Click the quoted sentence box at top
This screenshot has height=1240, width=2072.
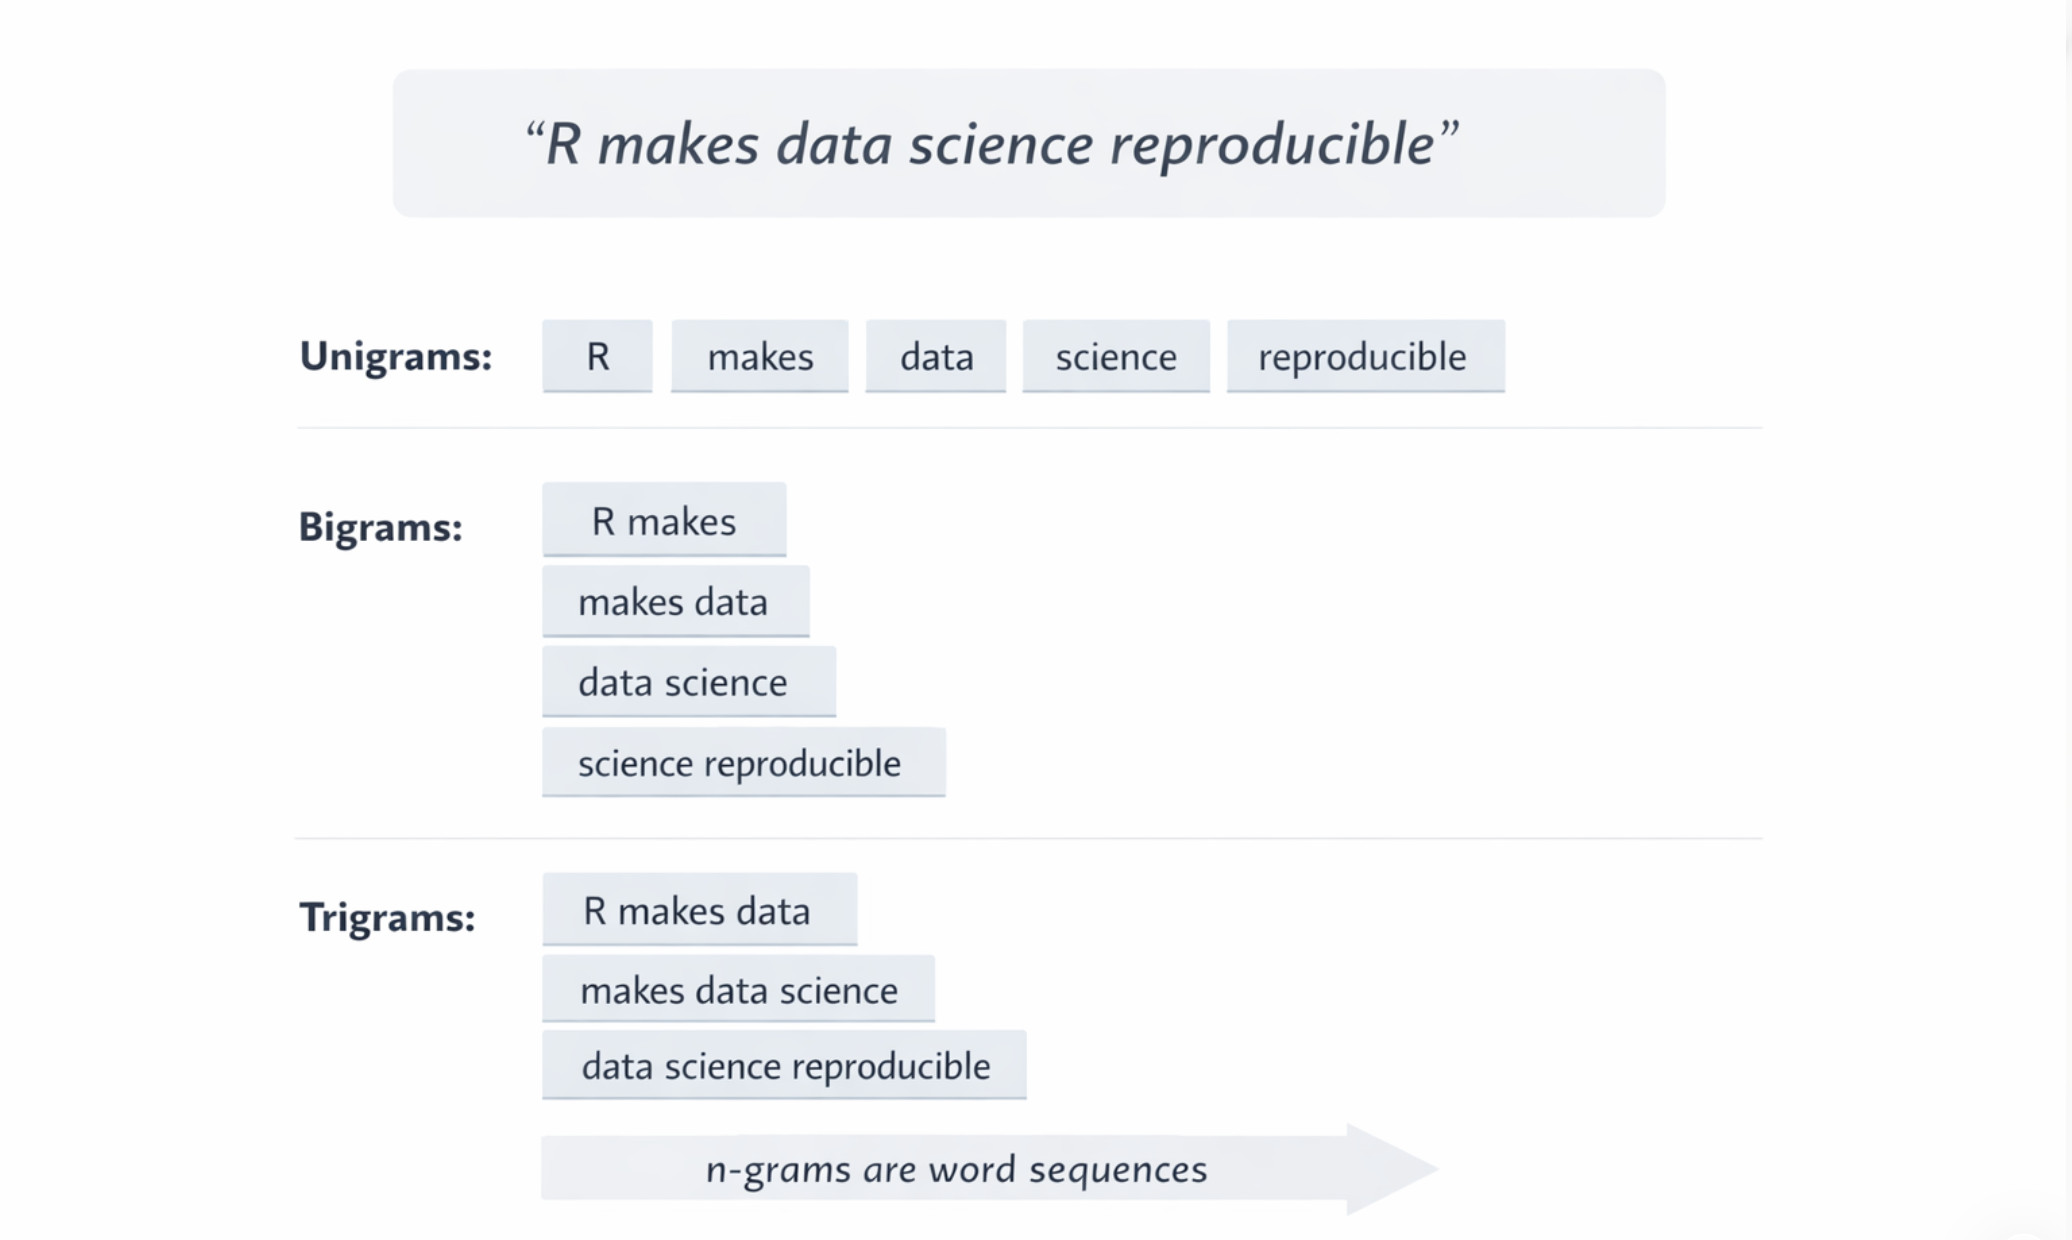[x=1028, y=143]
